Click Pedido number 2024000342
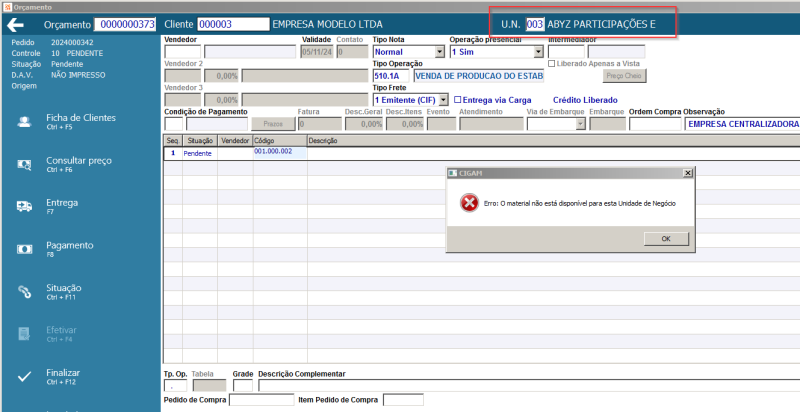The height and width of the screenshot is (412, 800). tap(72, 42)
